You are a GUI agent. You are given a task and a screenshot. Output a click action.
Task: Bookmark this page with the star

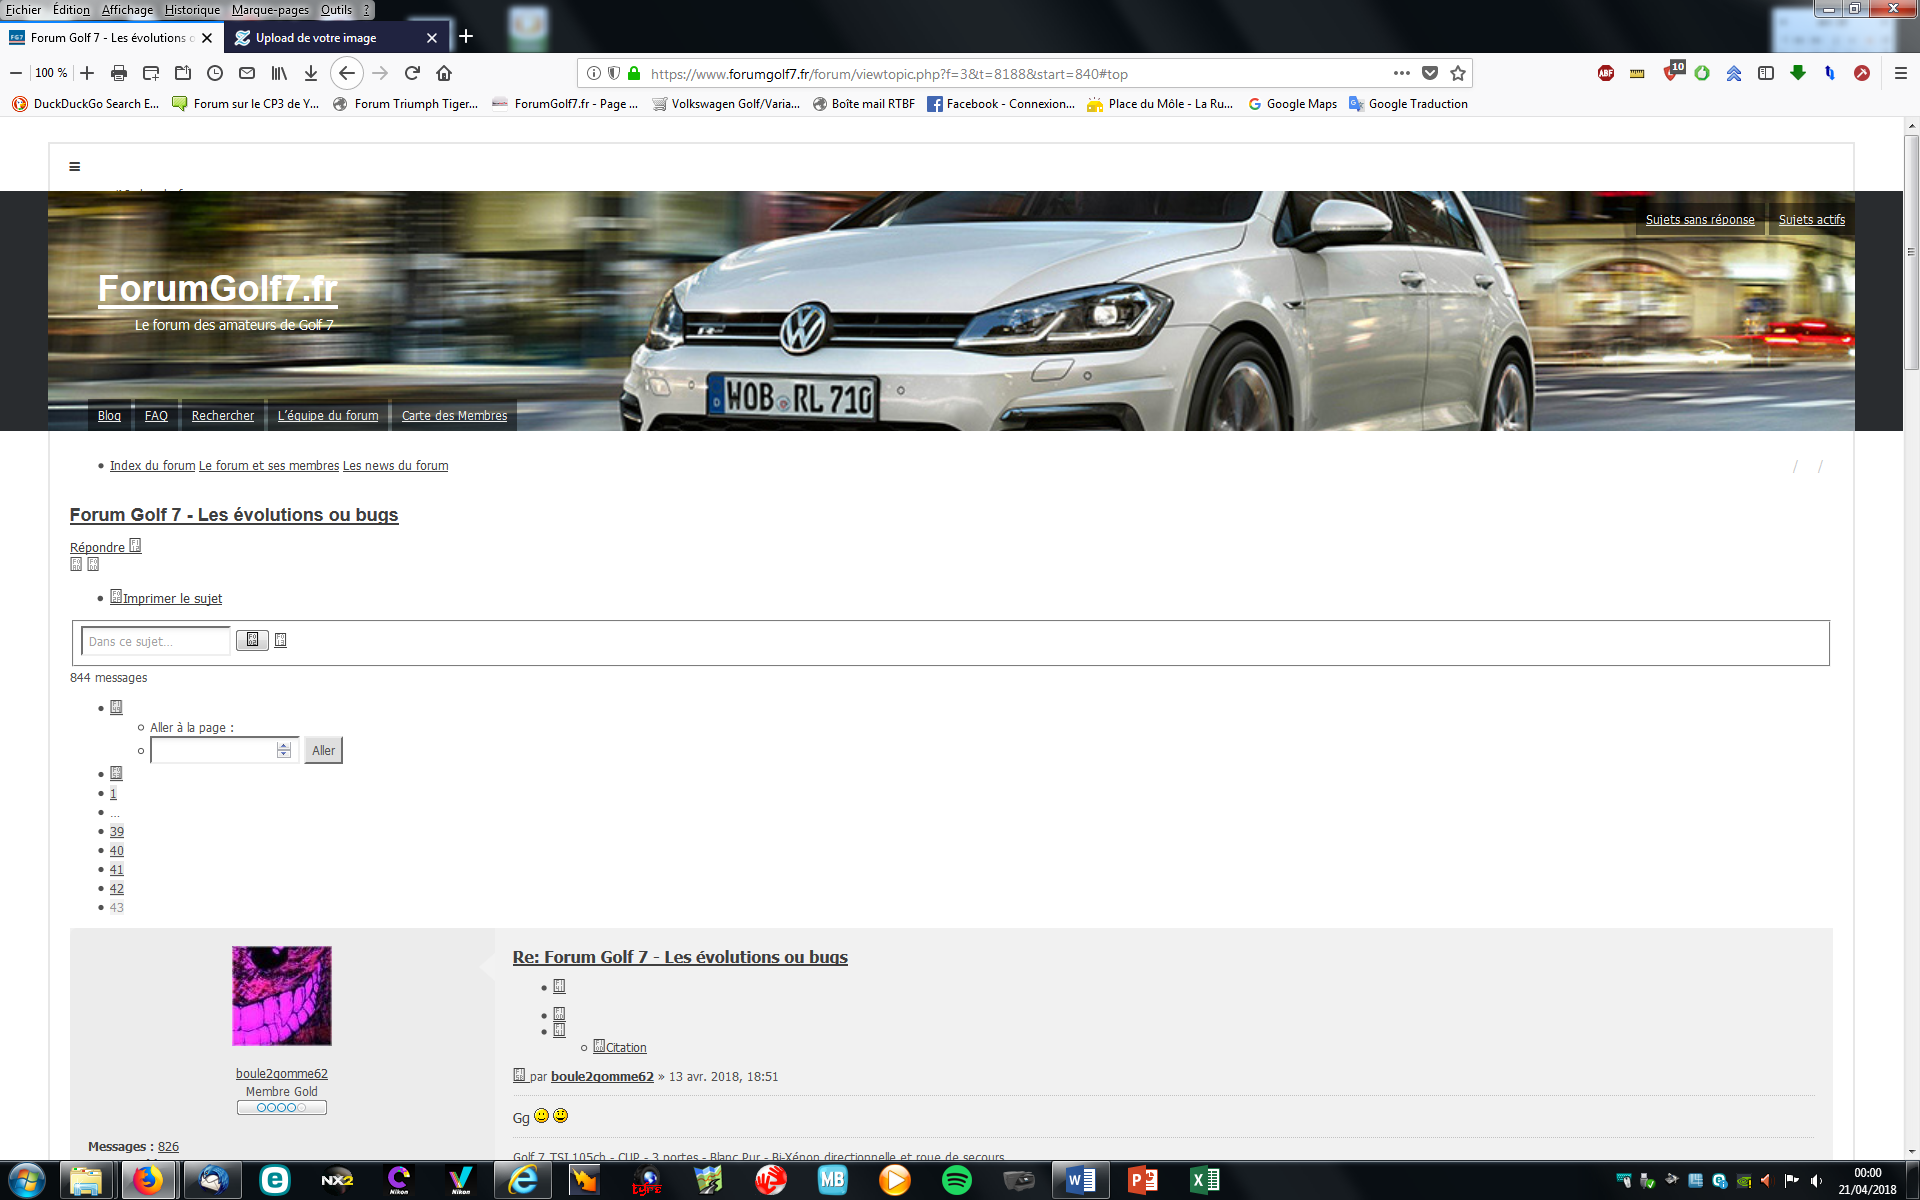(1458, 73)
